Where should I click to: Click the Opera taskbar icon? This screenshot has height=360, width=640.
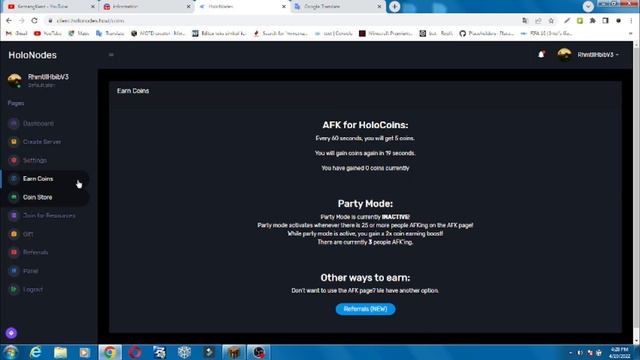pyautogui.click(x=135, y=352)
